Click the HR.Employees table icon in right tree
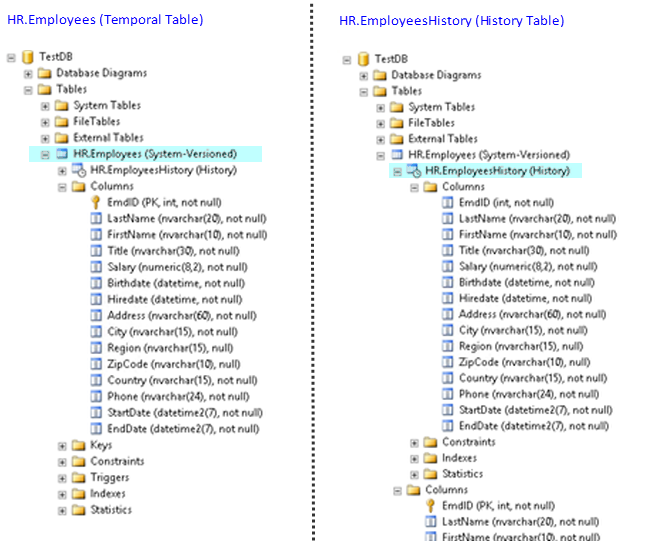Viewport: 664px width, 543px height. (397, 155)
